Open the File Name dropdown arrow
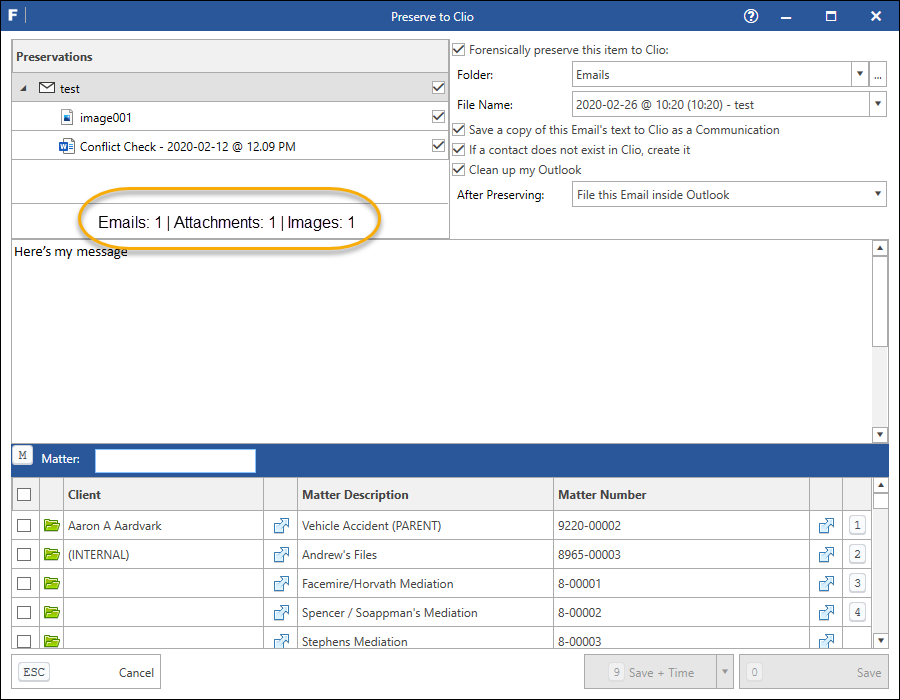This screenshot has height=700, width=900. pos(878,104)
